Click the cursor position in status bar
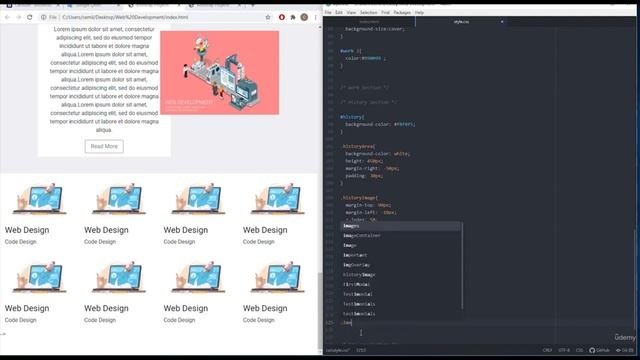Viewport: 640px width, 360px height. point(361,350)
